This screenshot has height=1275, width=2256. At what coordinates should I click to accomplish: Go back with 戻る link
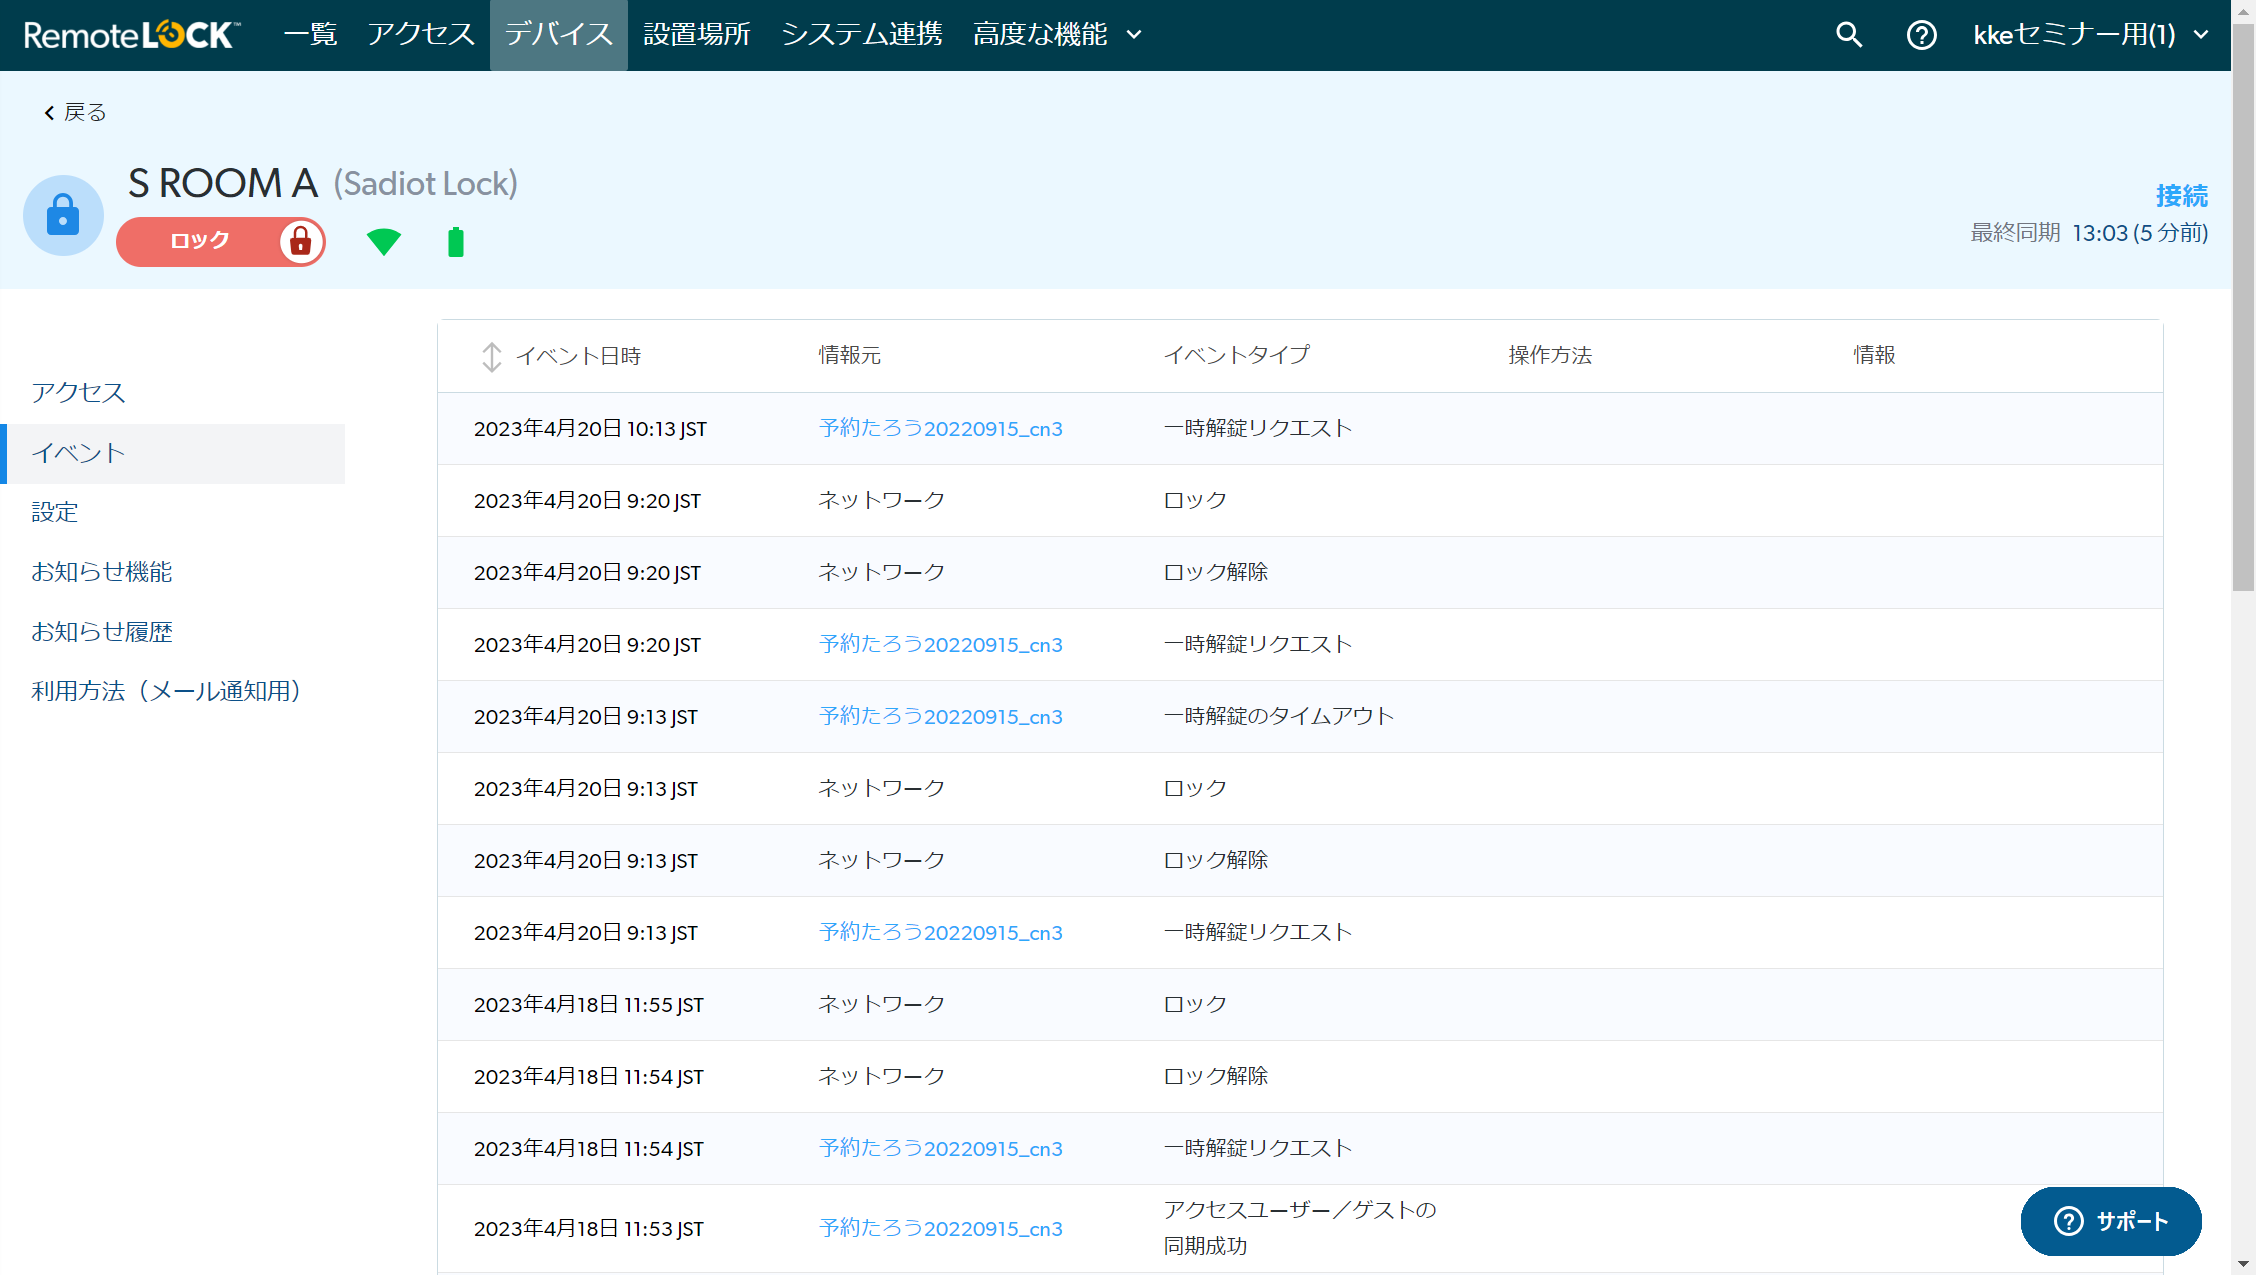(x=75, y=112)
